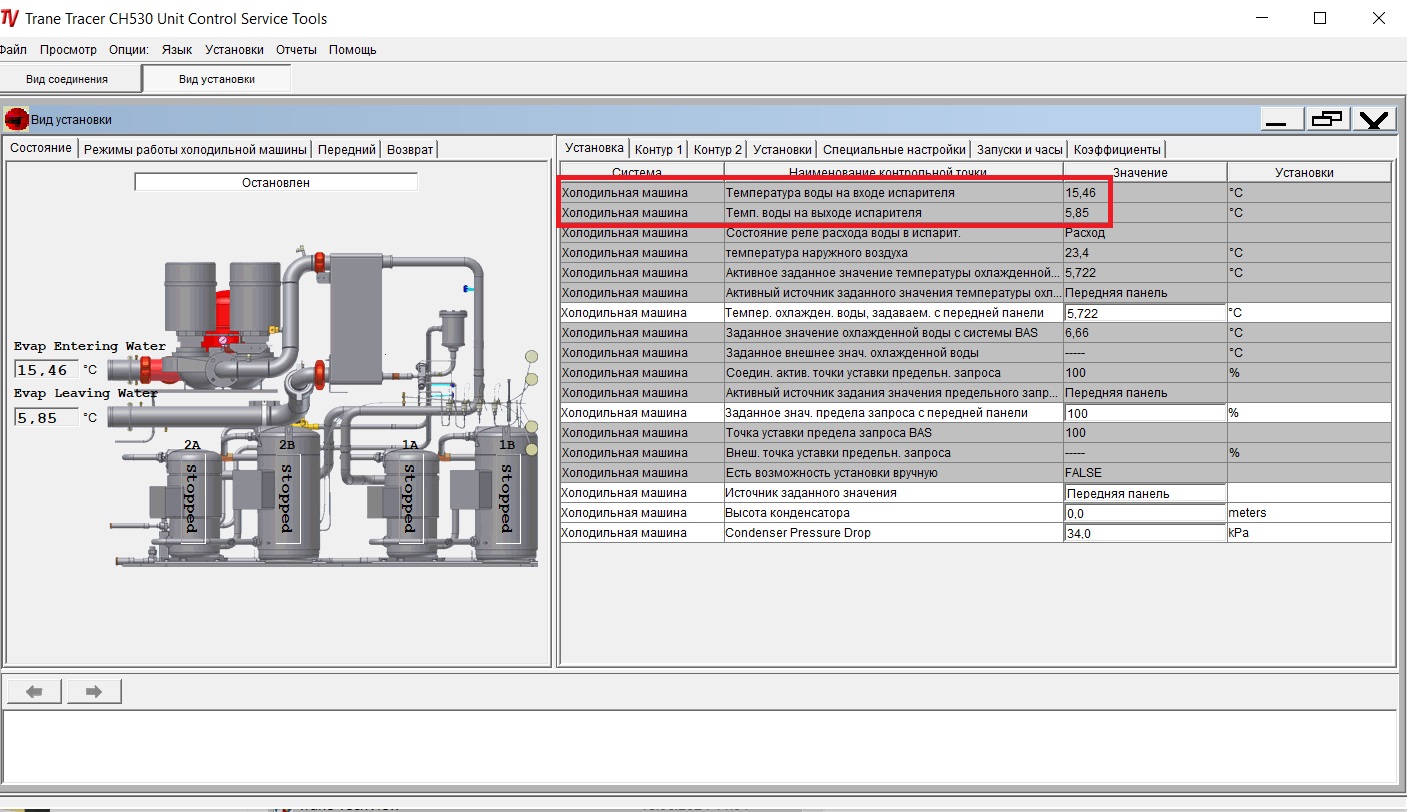Open the Язык menu
This screenshot has height=812, width=1407.
tap(177, 49)
